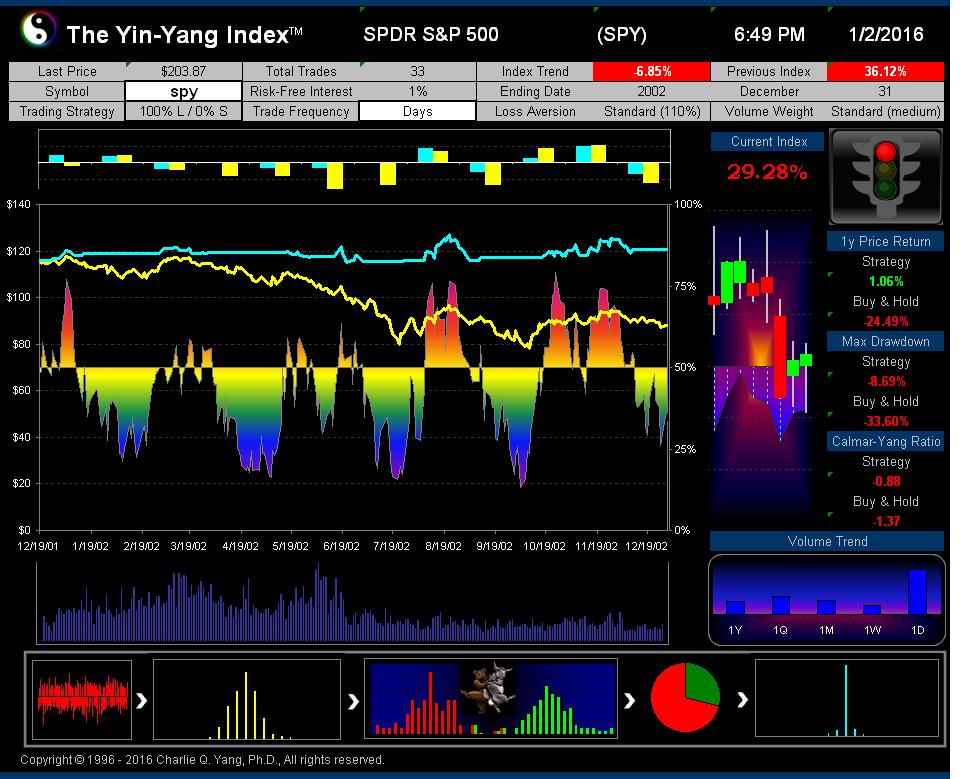Click the SPDR S&P 500 title
Screen dimensions: 960x779
(x=430, y=34)
